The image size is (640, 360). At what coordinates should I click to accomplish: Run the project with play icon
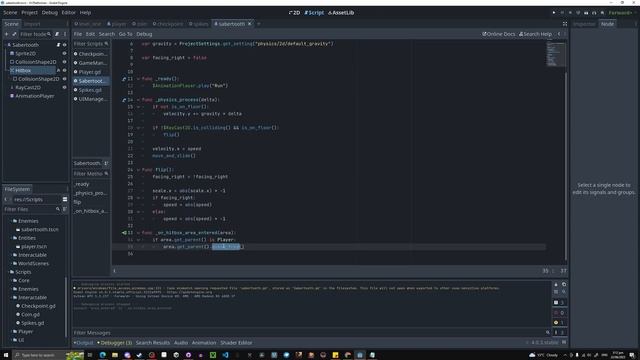pos(554,13)
